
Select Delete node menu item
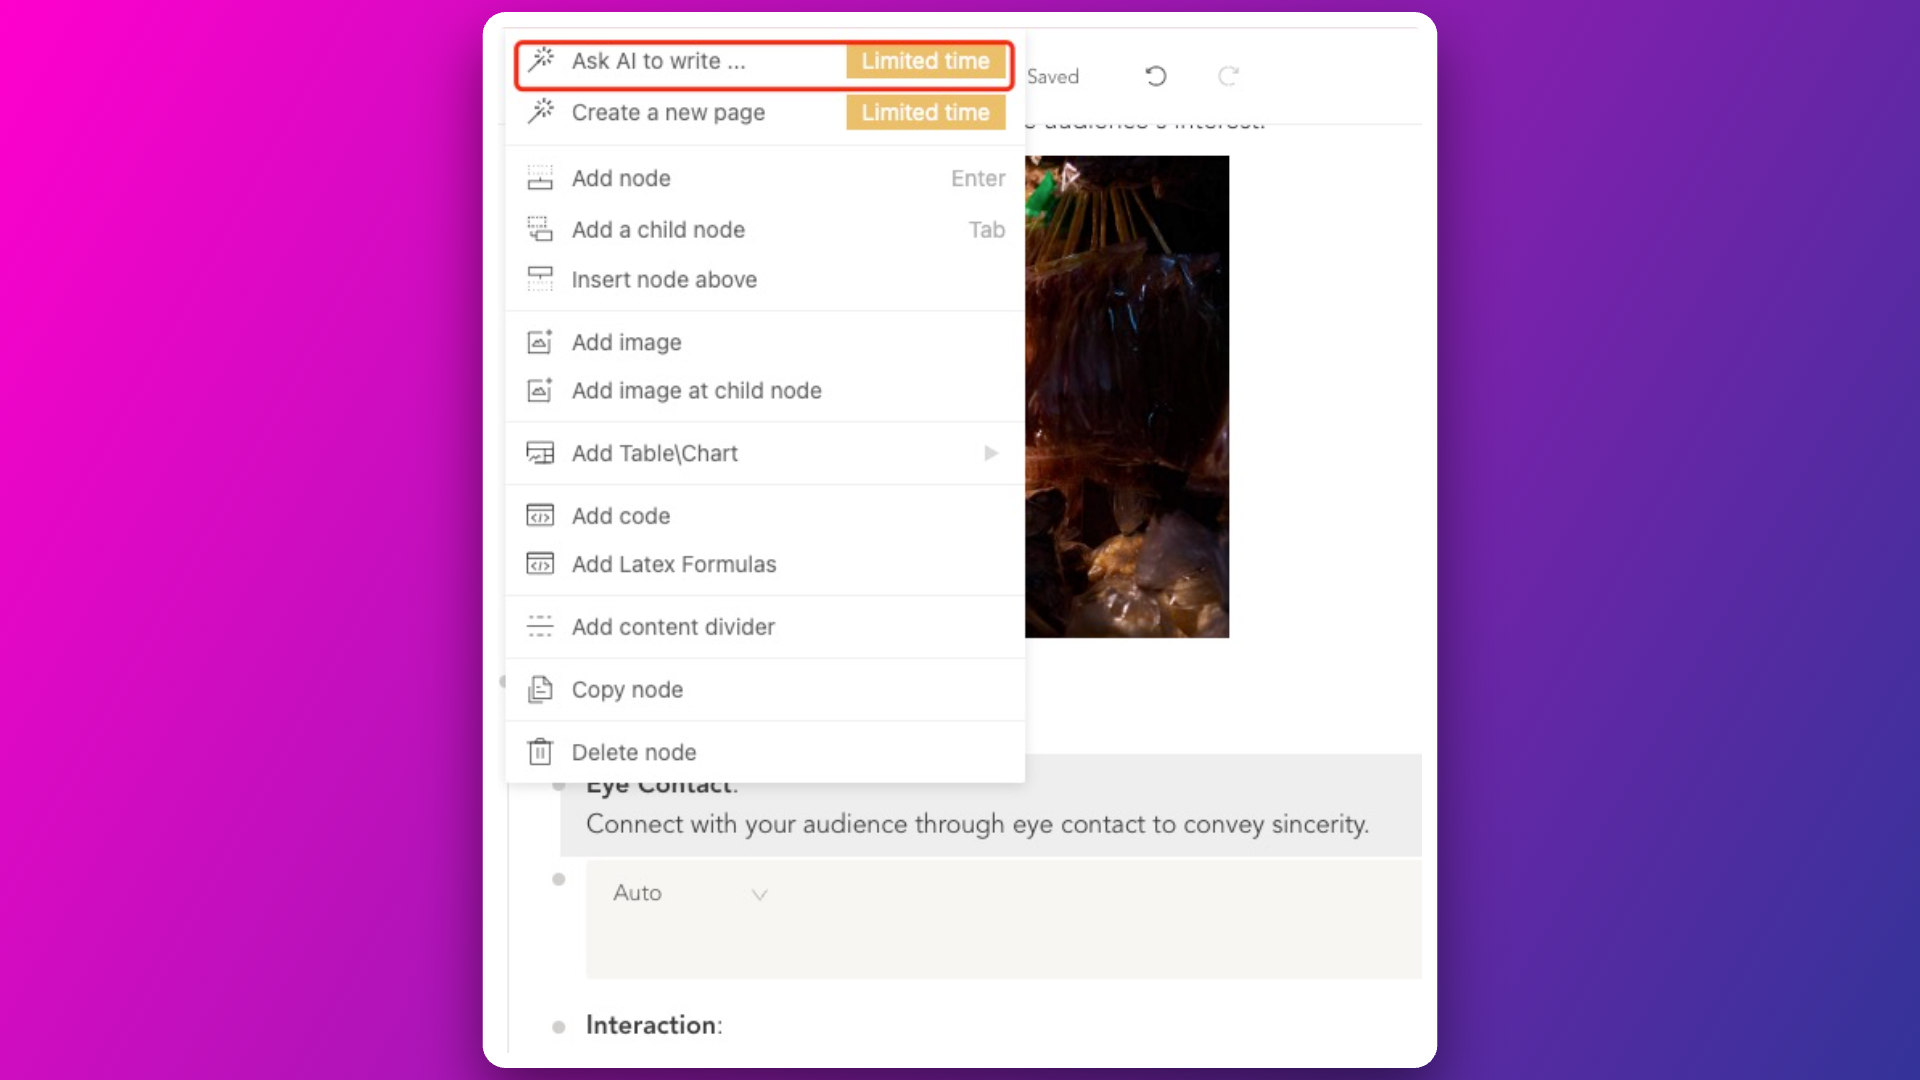point(634,752)
